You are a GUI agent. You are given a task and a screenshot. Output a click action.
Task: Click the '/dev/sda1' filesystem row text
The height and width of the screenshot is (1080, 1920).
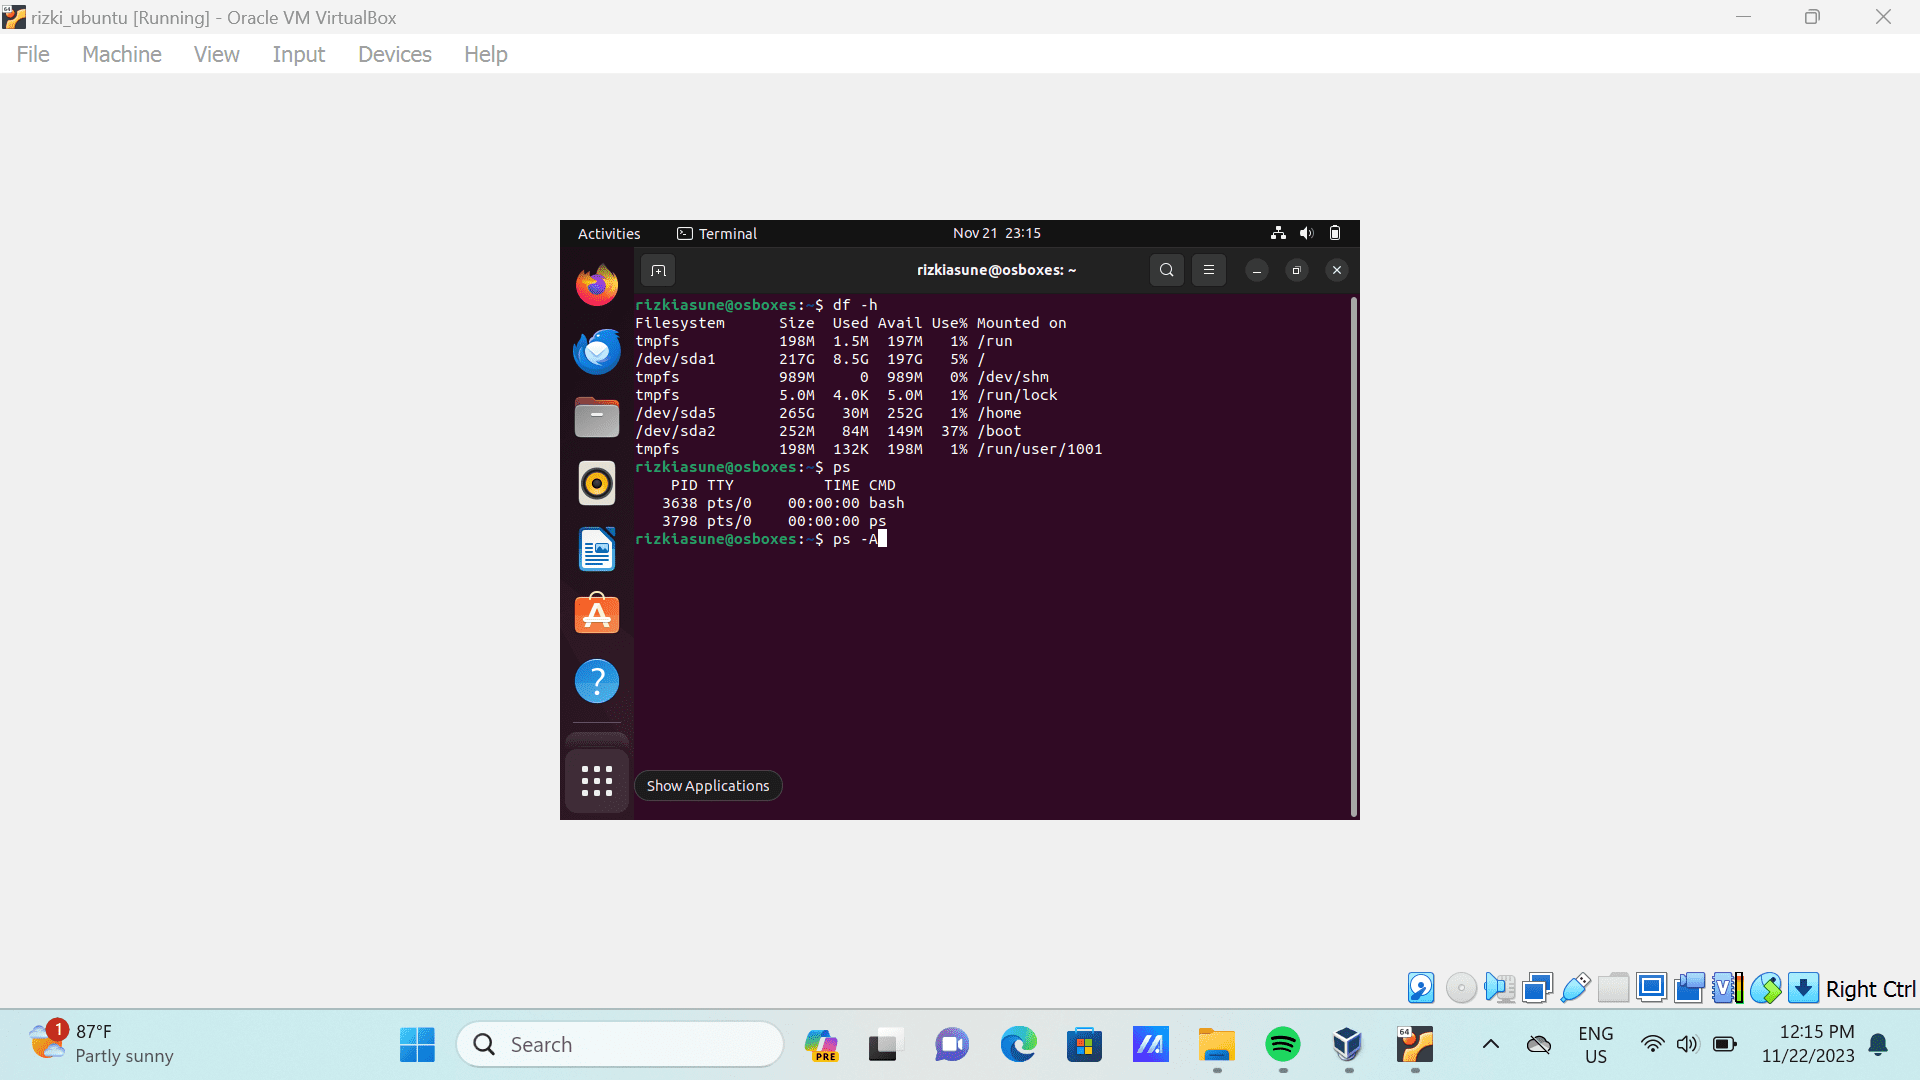point(675,359)
